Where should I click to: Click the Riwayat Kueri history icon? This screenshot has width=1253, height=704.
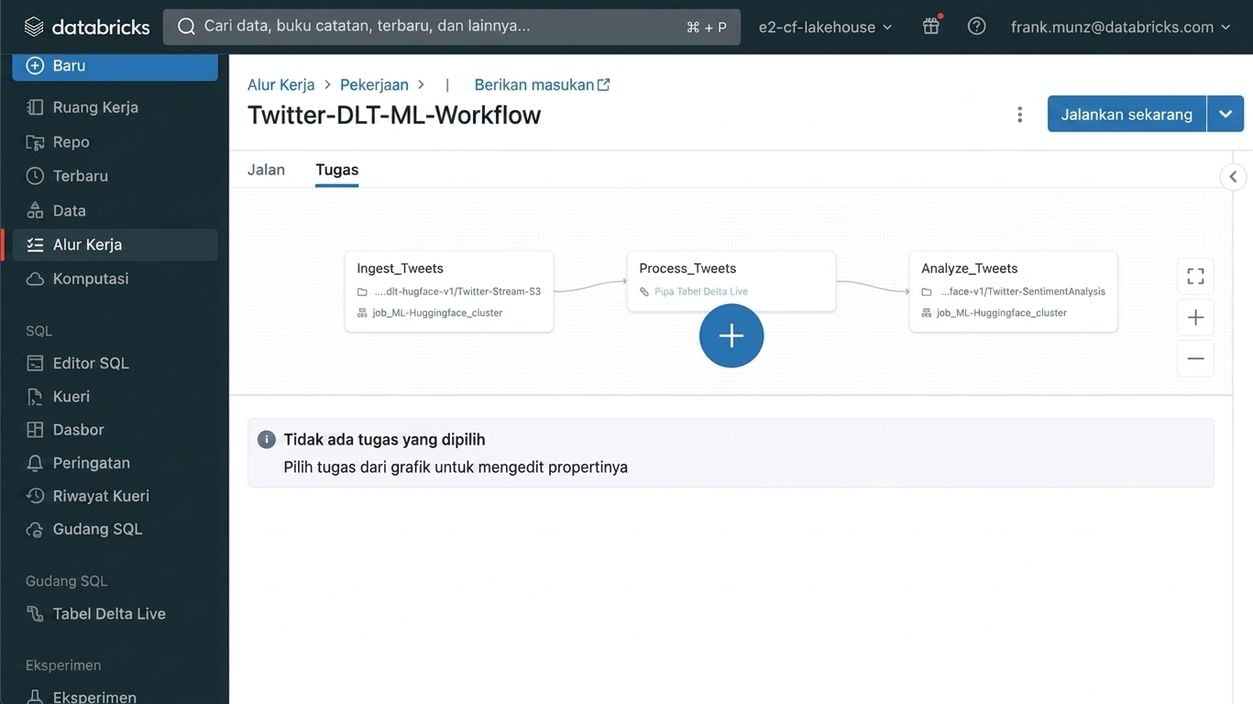[35, 496]
